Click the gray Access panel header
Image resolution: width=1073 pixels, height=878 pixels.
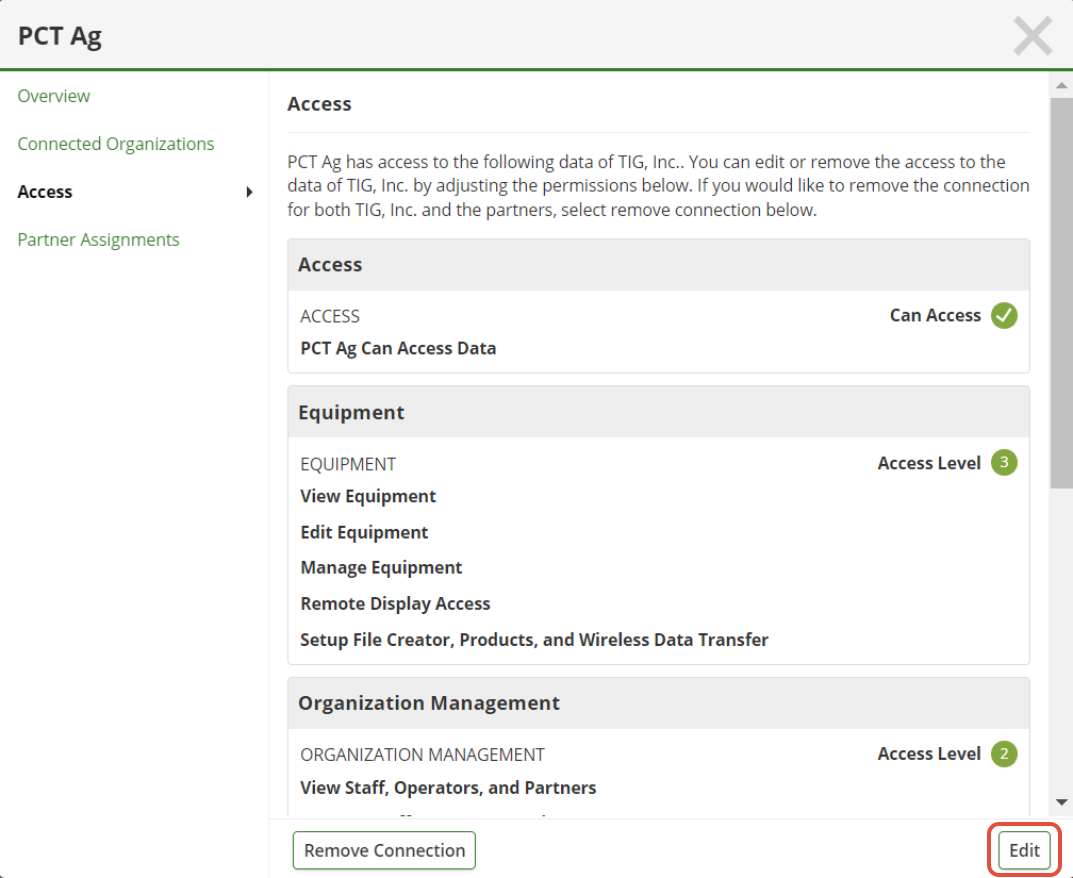(x=658, y=265)
